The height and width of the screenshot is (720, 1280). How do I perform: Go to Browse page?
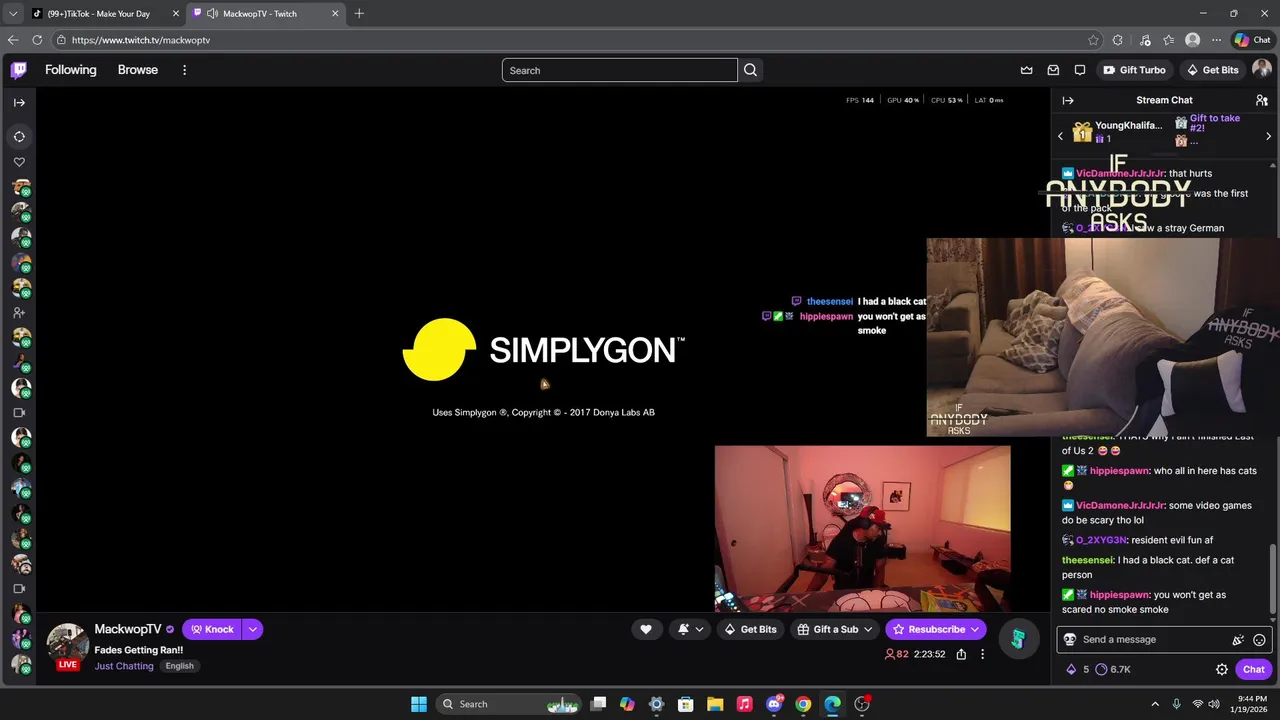click(138, 70)
